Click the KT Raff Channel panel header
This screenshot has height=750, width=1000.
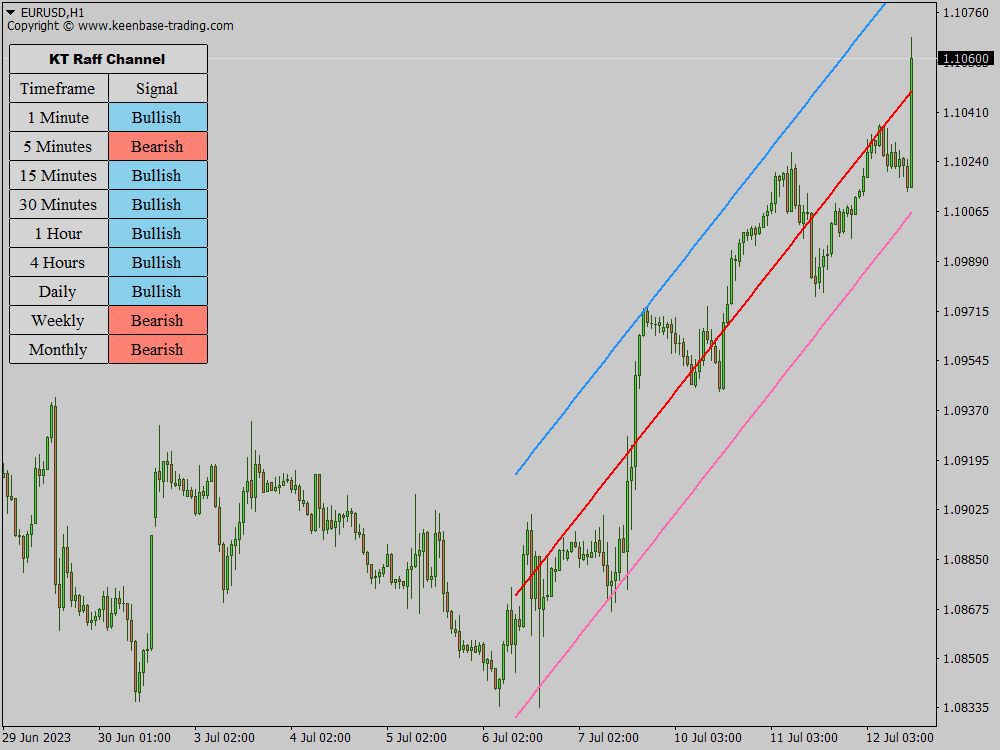[x=107, y=59]
